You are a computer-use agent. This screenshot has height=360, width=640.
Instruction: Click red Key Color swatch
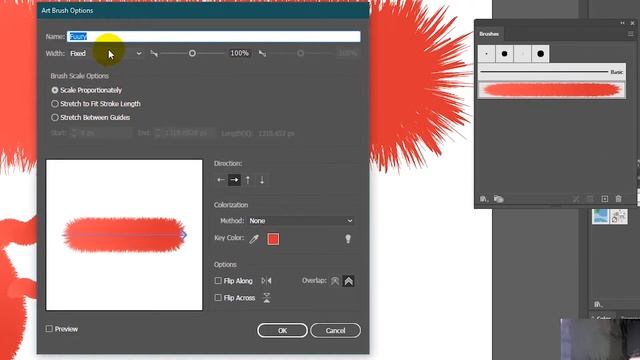pyautogui.click(x=273, y=239)
